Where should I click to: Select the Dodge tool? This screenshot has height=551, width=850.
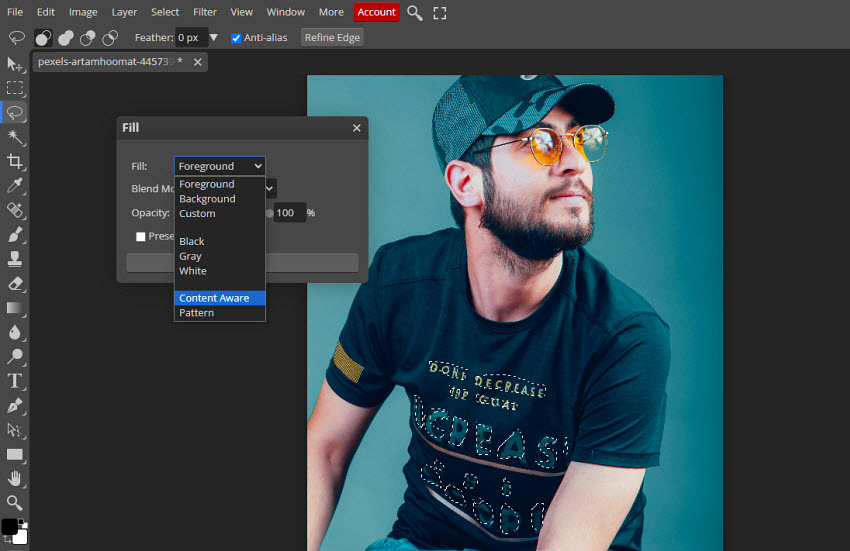pyautogui.click(x=15, y=356)
